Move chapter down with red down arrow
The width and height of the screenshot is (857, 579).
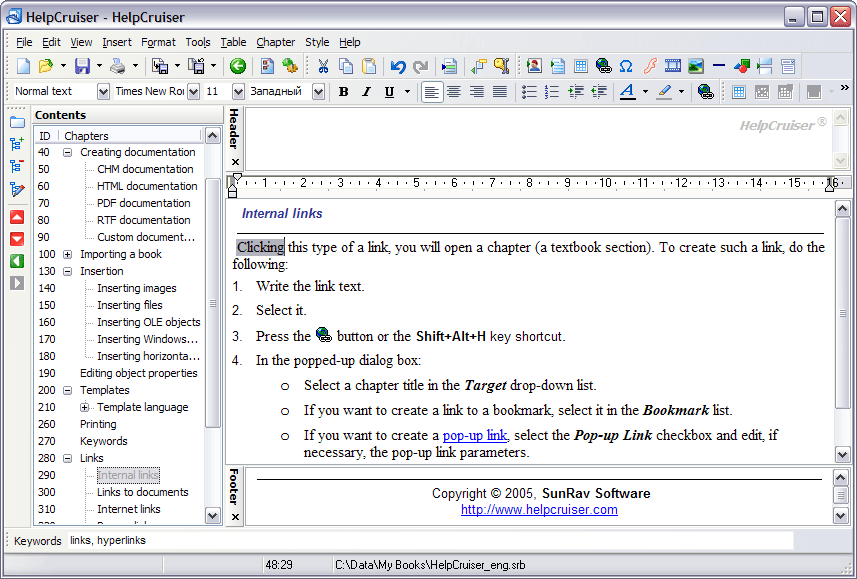[17, 239]
